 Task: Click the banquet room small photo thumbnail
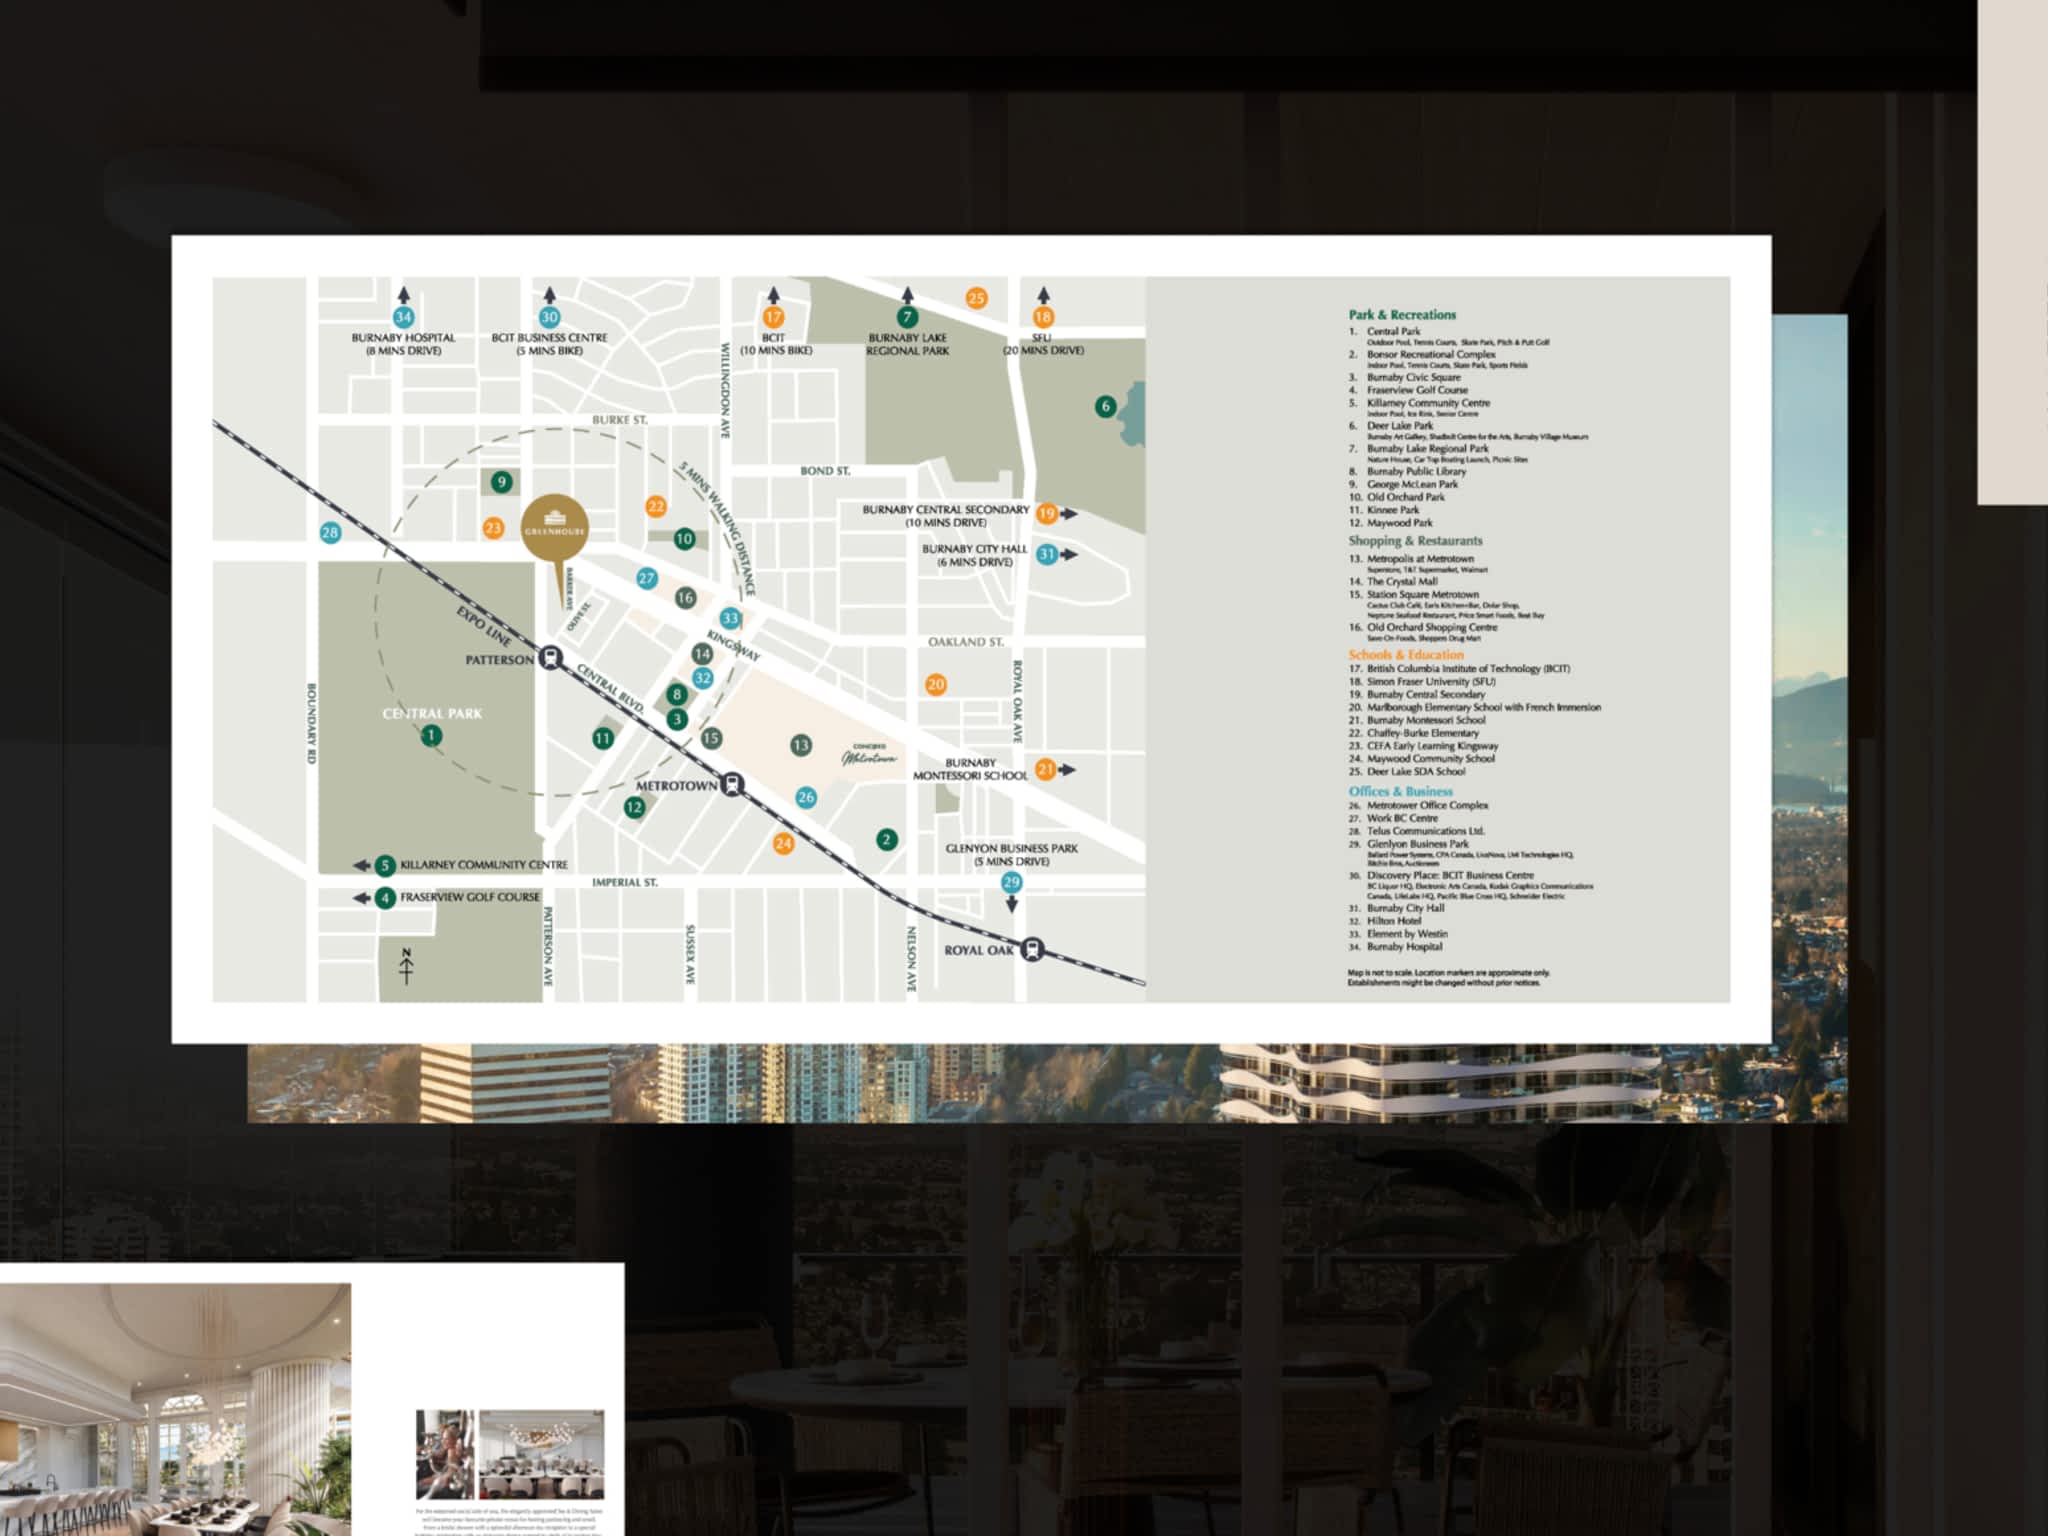coord(541,1455)
